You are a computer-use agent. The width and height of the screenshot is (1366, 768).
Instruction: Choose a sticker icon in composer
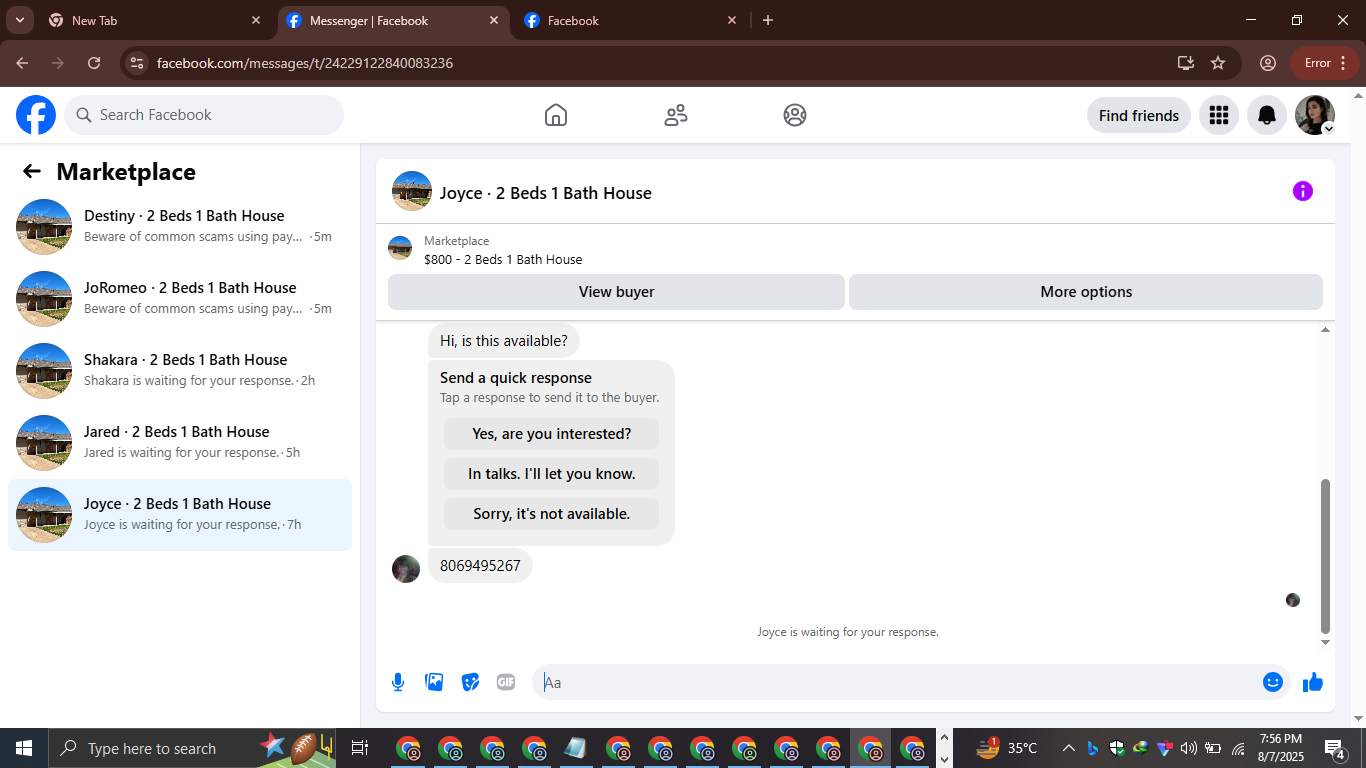(x=470, y=682)
